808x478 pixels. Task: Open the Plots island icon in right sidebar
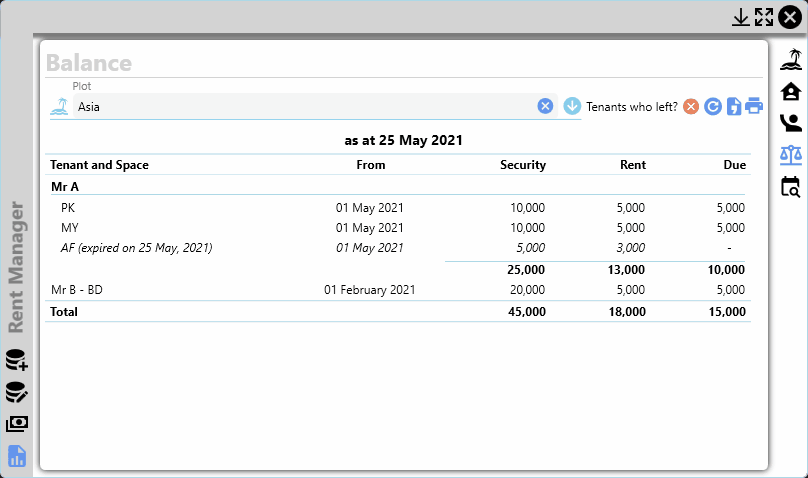791,60
